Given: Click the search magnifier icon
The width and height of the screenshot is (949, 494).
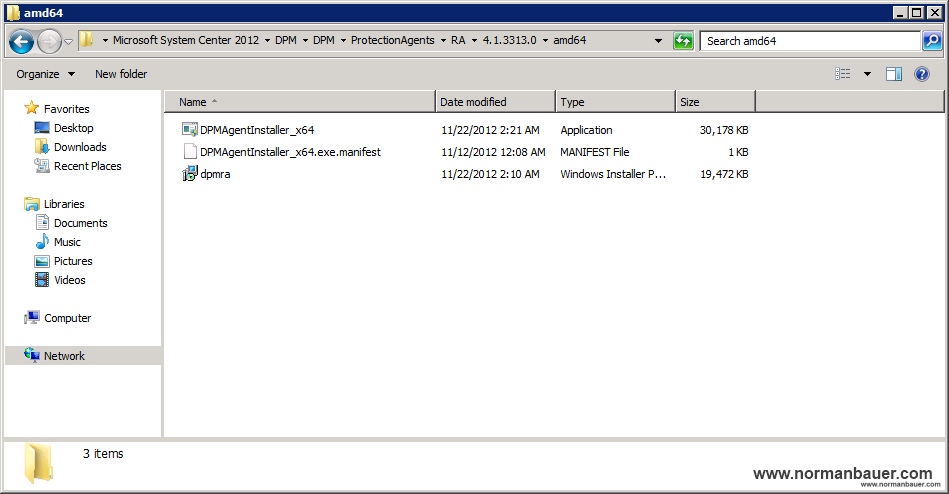Looking at the screenshot, I should pos(931,41).
